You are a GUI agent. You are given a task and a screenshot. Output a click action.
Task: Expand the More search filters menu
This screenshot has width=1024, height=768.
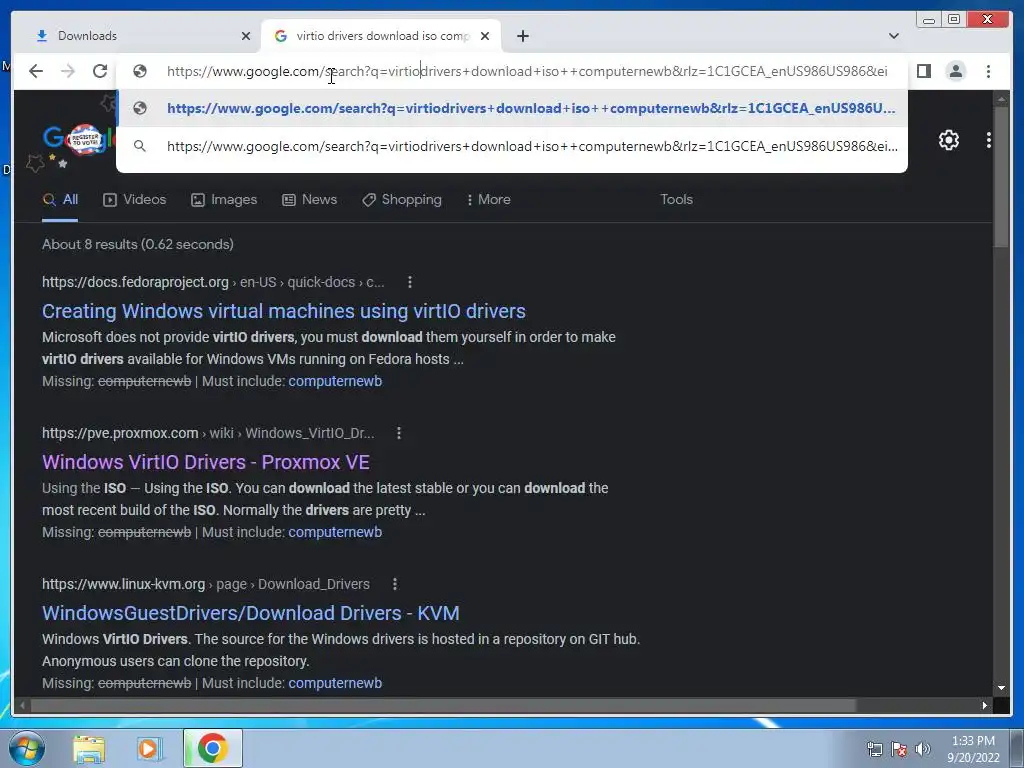(488, 200)
